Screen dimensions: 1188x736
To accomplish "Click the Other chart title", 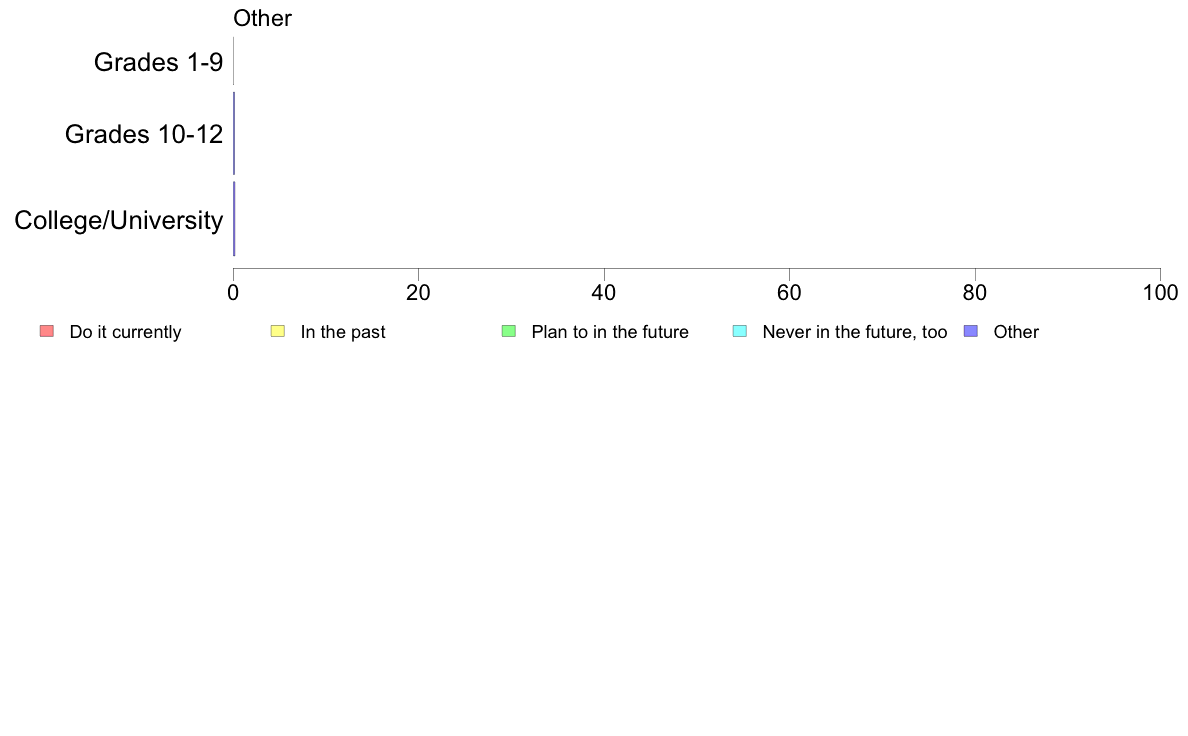I will pos(262,18).
